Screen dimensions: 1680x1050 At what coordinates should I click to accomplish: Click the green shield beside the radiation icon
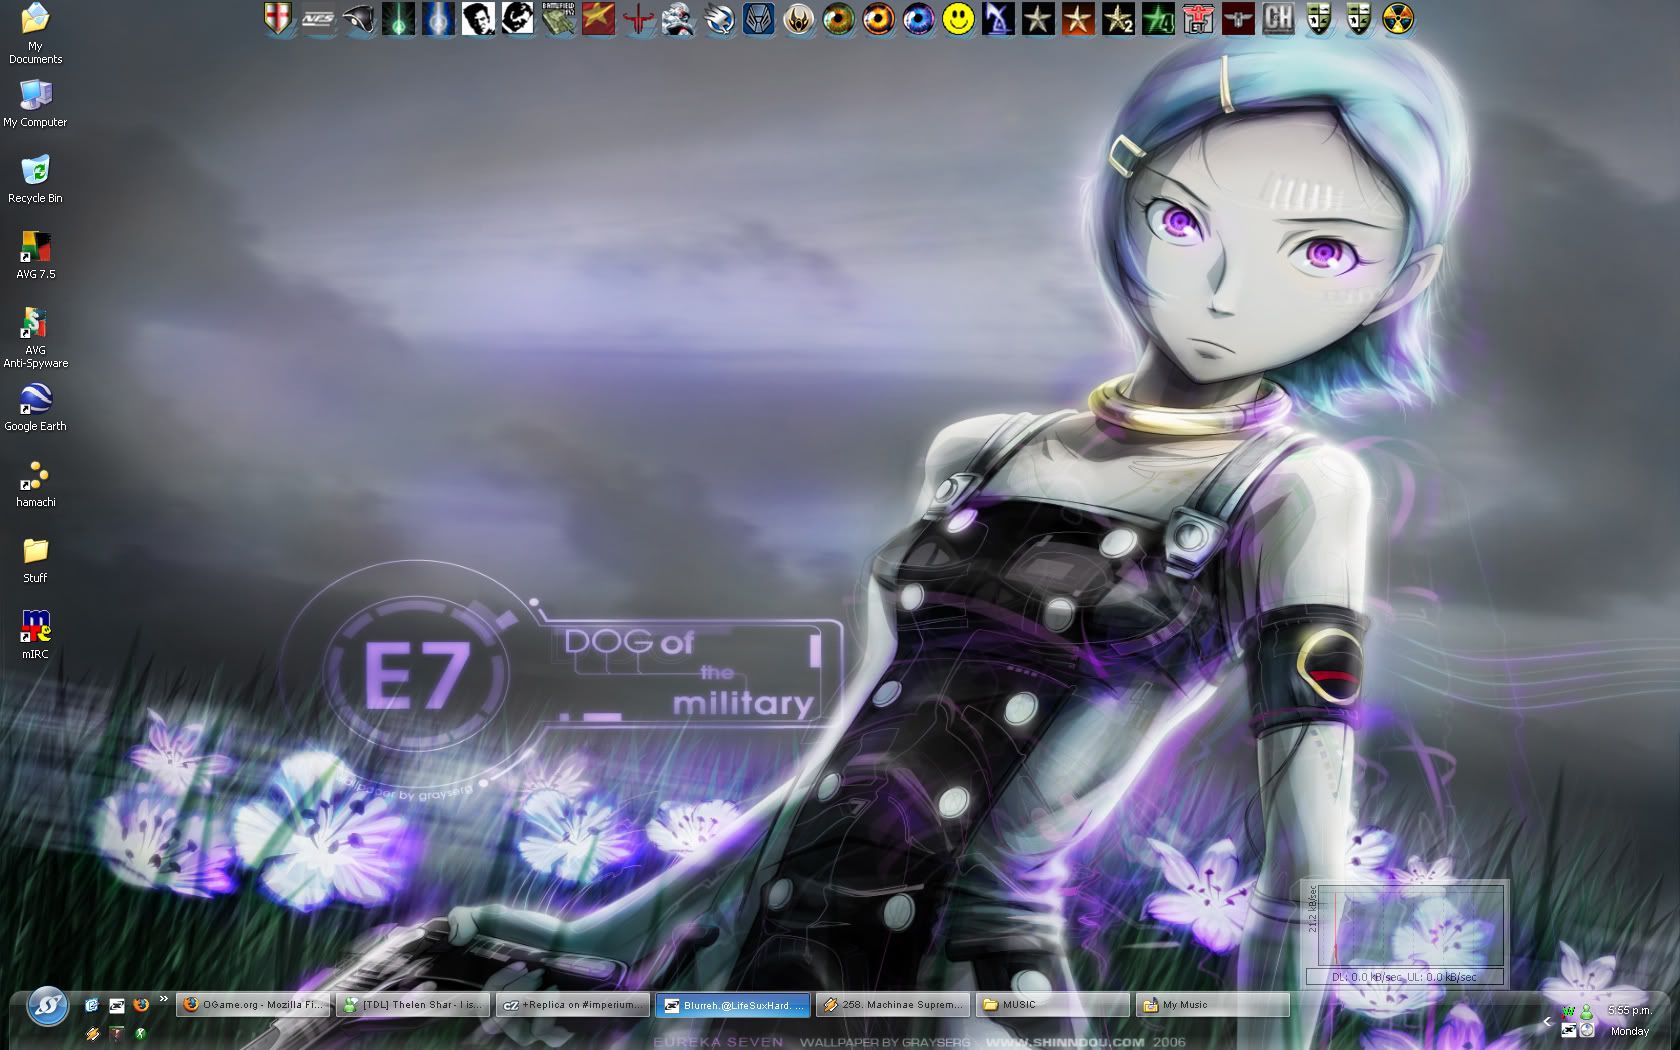click(1358, 19)
